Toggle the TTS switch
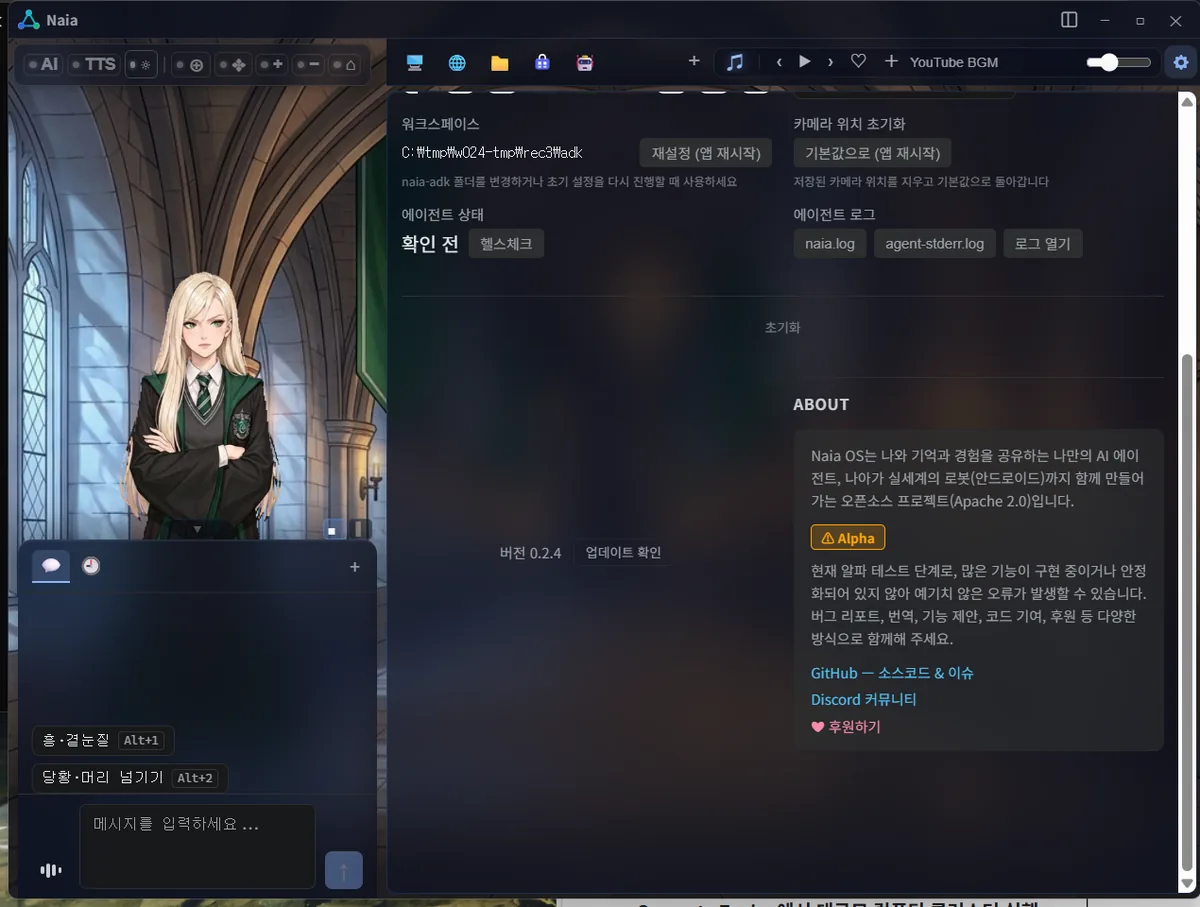This screenshot has width=1200, height=907. [x=94, y=64]
